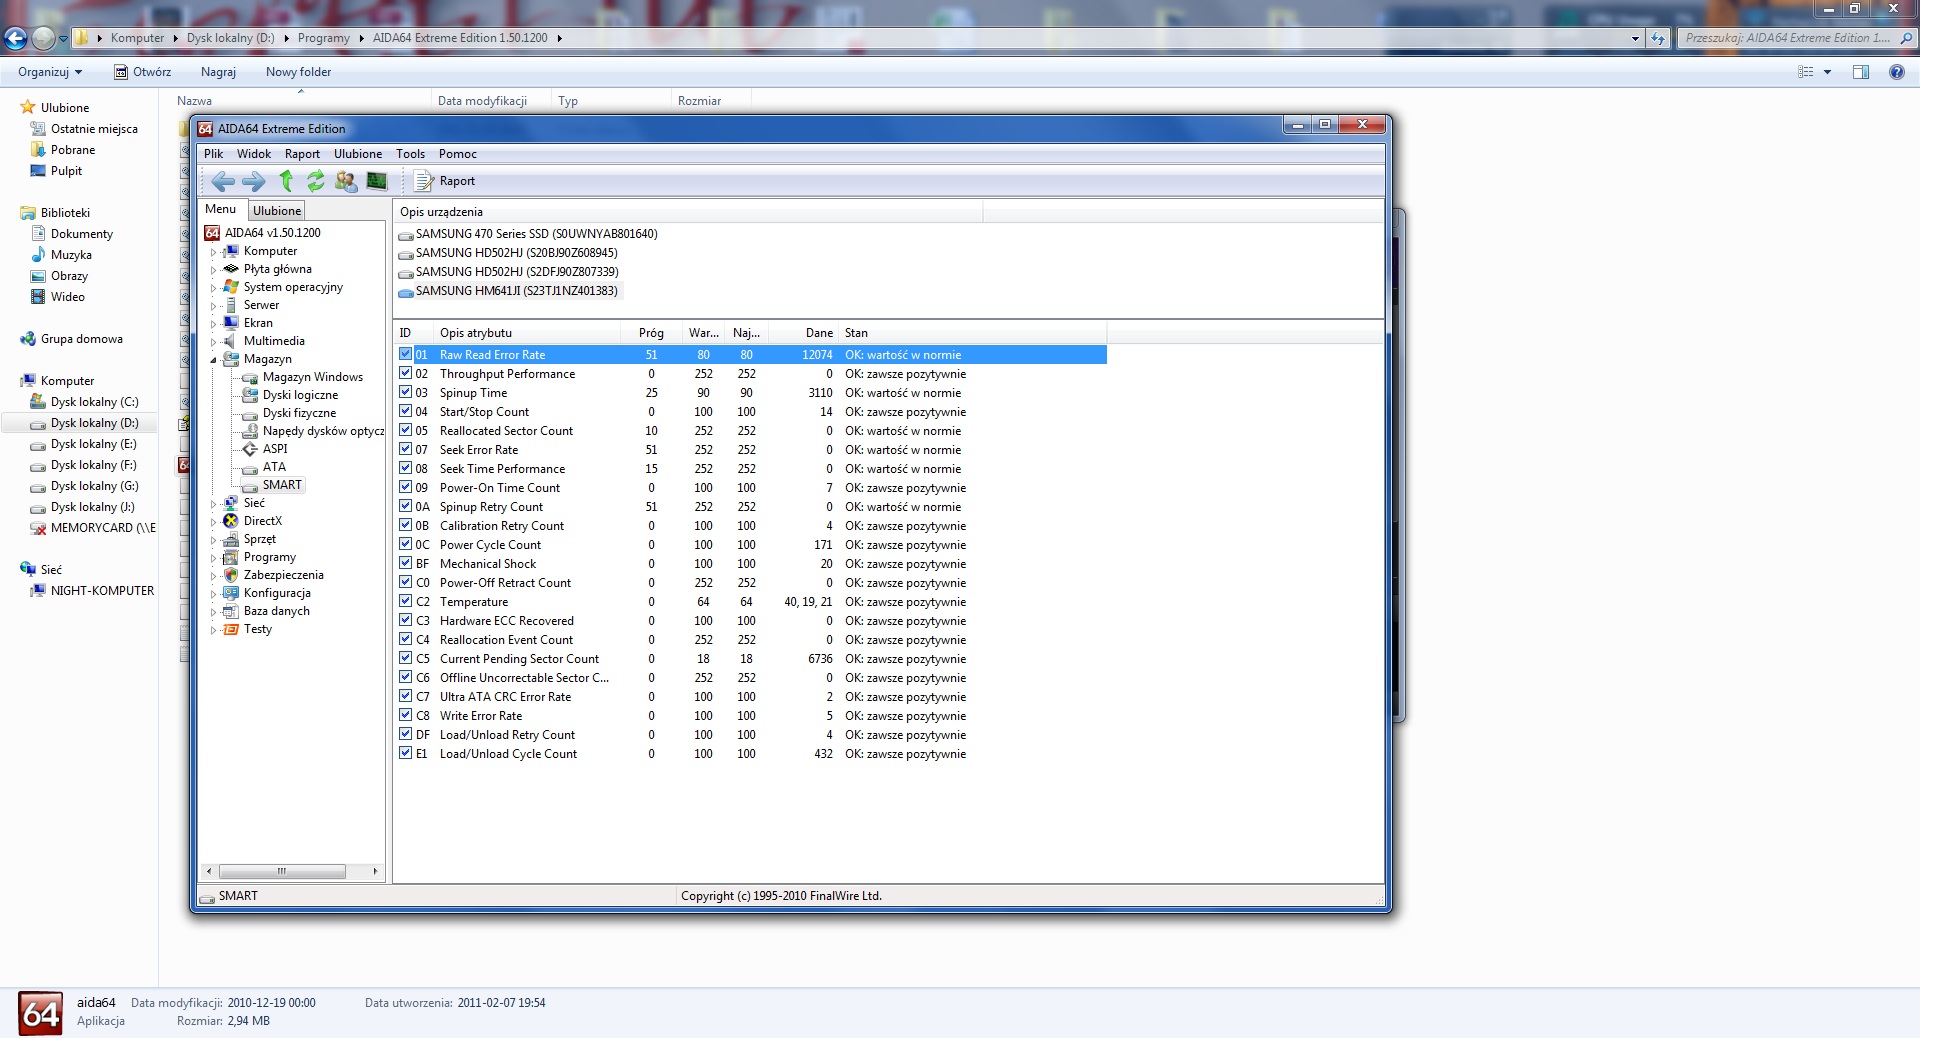
Task: Open the Organizuj dropdown in Explorer
Action: pos(50,72)
